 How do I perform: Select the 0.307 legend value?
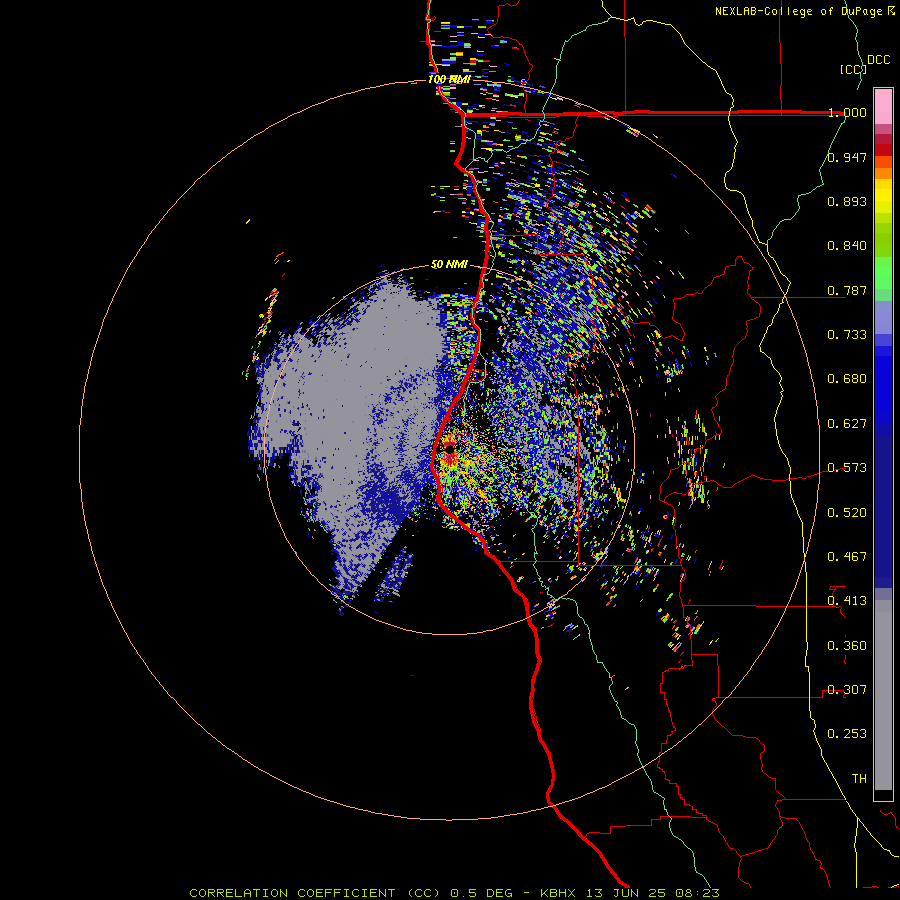847,690
